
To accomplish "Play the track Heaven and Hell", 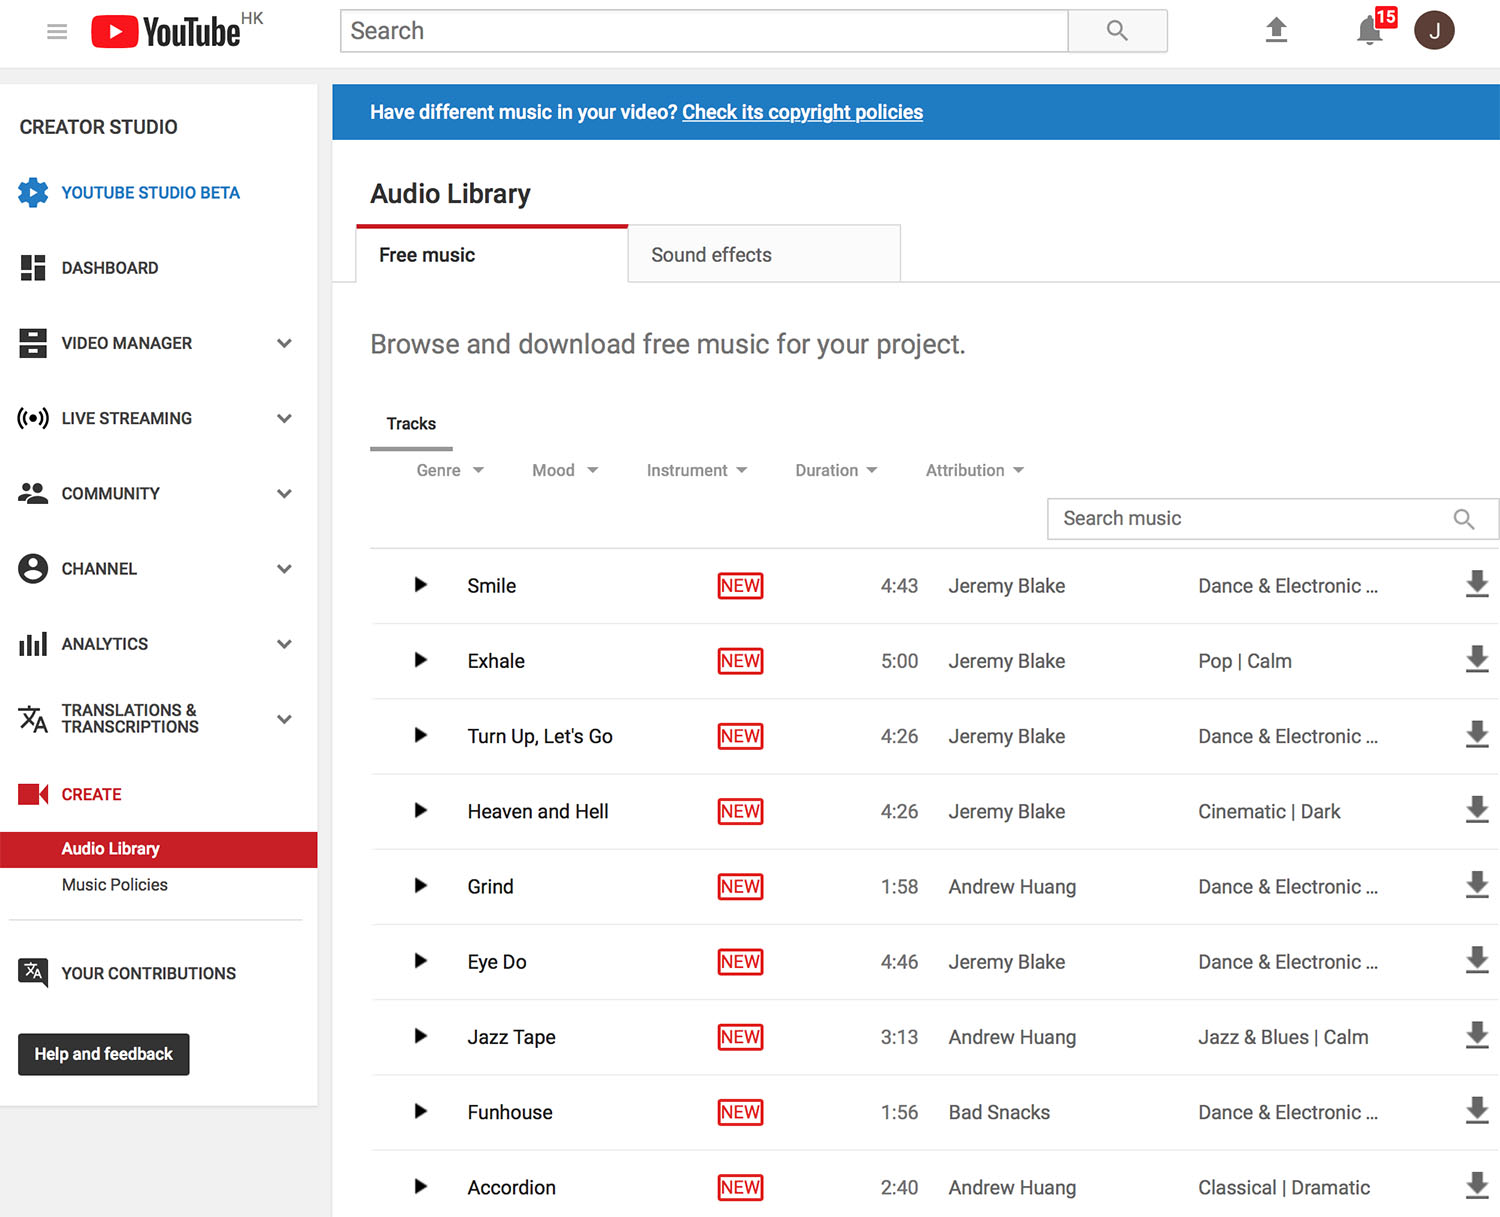I will point(421,811).
